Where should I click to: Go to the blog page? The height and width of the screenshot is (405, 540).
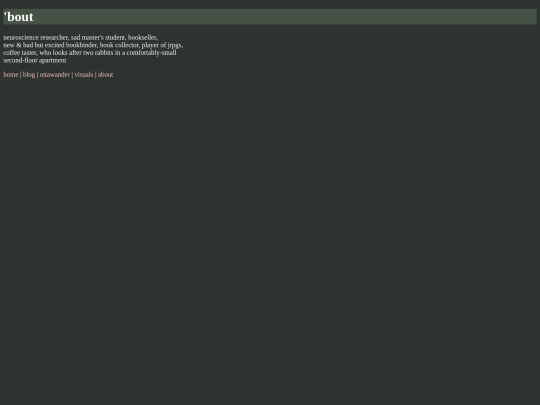point(29,75)
